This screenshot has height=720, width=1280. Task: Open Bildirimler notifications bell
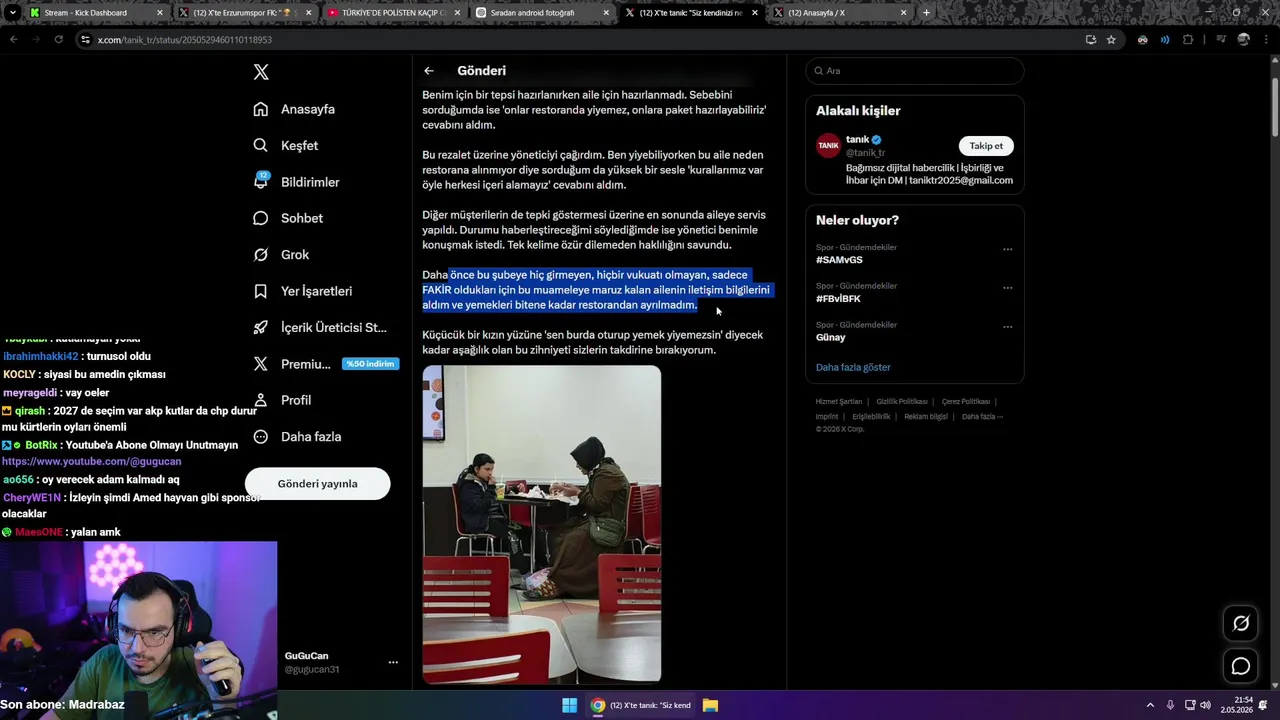(261, 182)
